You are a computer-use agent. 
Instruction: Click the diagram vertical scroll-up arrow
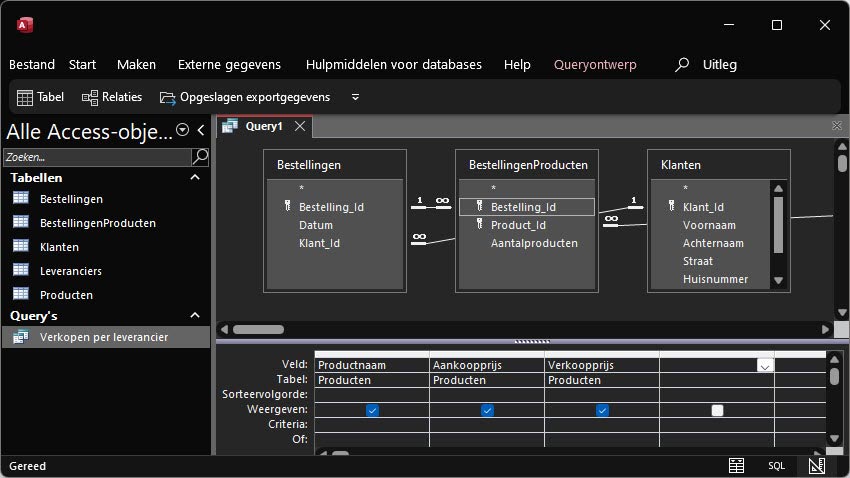841,146
